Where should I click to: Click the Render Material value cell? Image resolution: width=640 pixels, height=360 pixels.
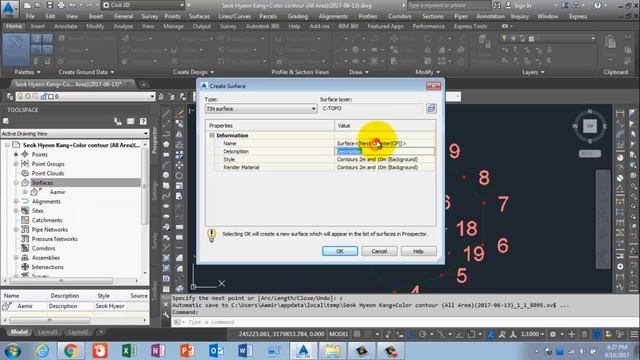(385, 167)
